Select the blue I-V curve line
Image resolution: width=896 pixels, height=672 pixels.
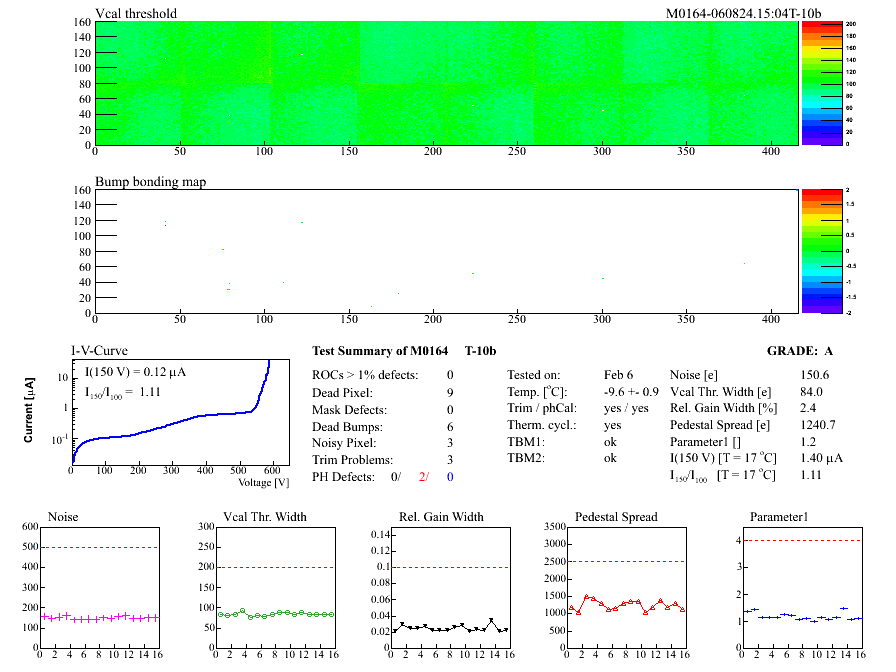[x=200, y=427]
